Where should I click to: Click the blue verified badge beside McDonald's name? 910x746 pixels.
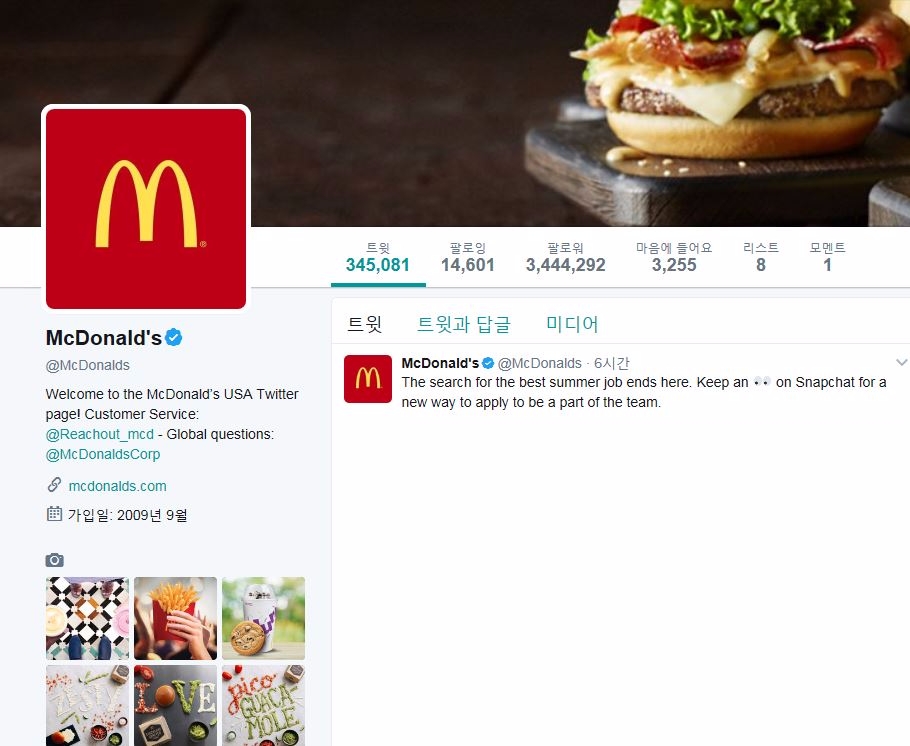coord(174,337)
